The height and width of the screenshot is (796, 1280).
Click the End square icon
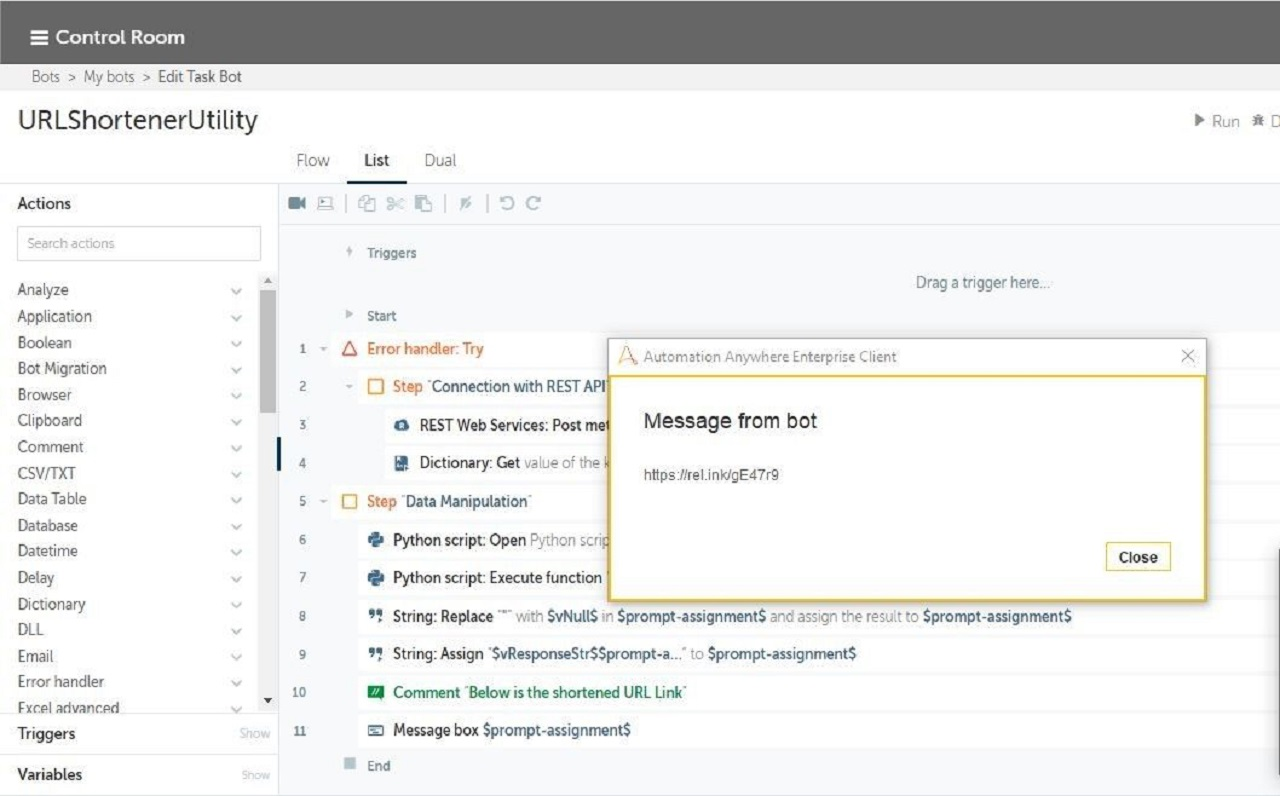[350, 764]
